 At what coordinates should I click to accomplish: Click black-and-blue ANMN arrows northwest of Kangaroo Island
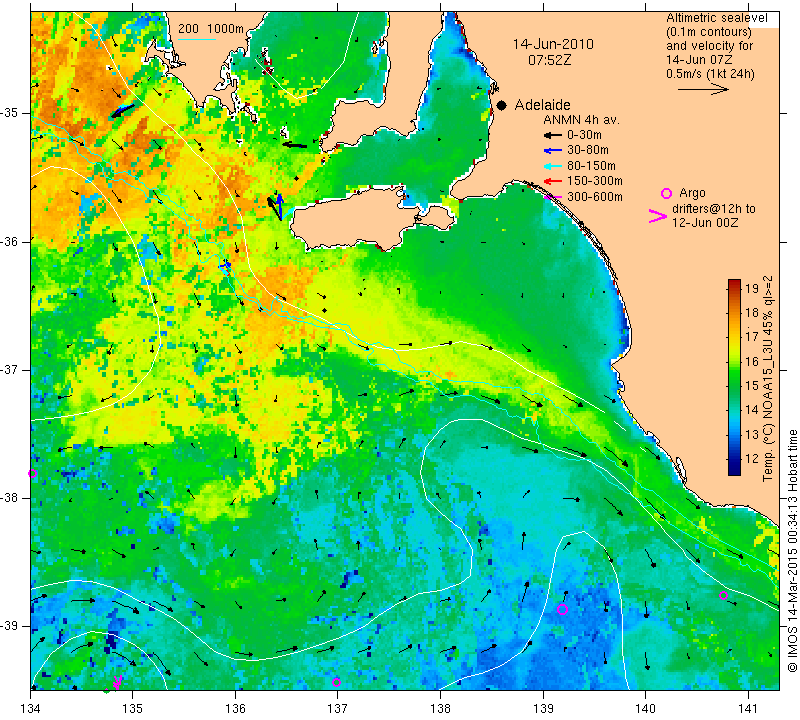tap(276, 206)
